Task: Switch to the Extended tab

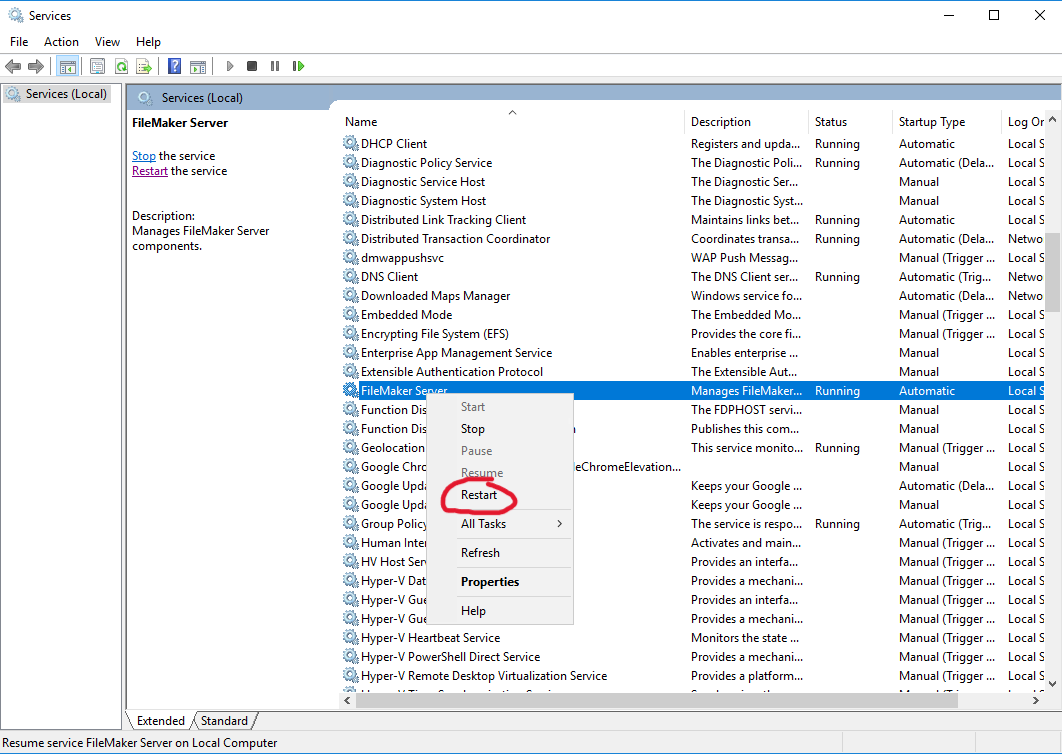Action: pos(161,721)
